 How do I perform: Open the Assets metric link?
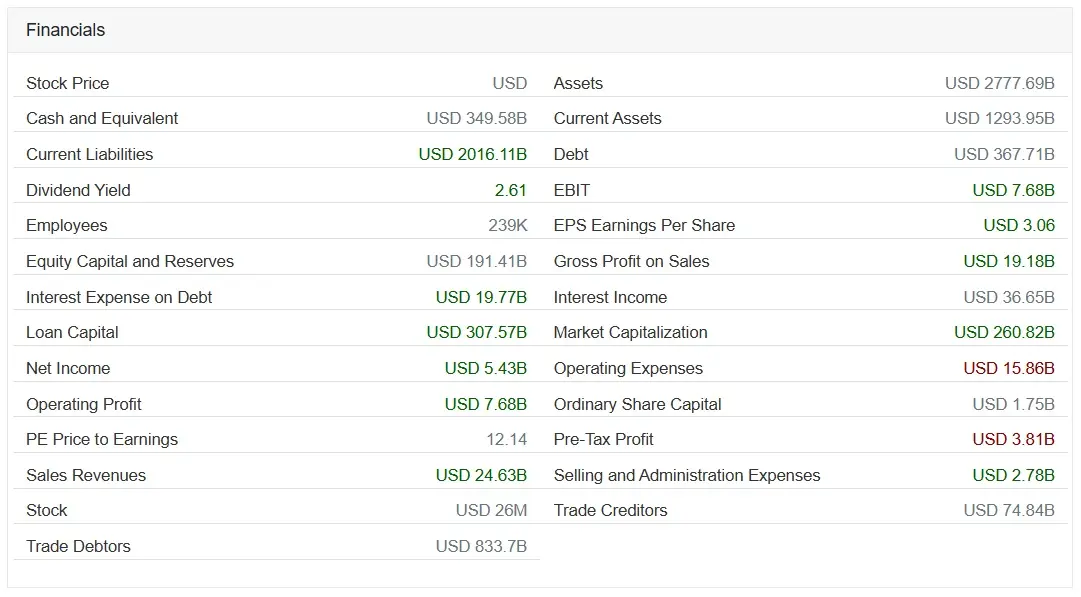(x=578, y=83)
